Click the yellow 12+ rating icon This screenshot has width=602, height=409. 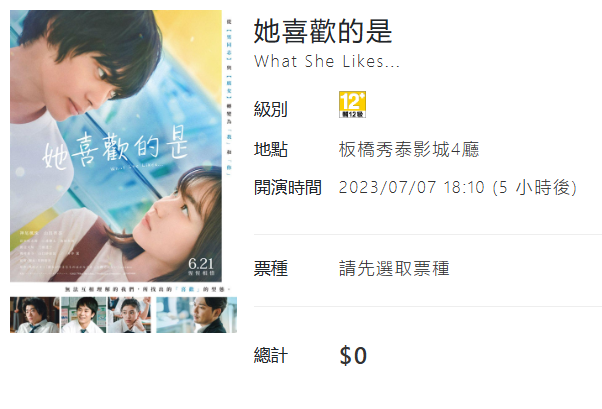(x=352, y=104)
